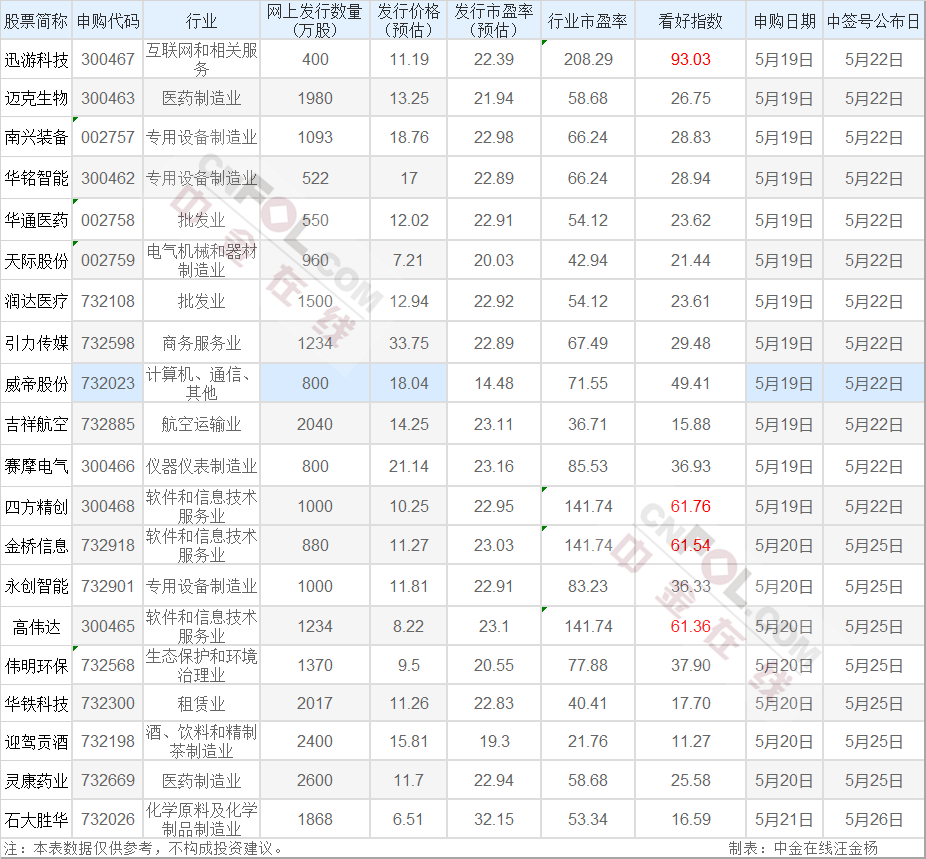
Task: Select stock name 永创智能
Action: coord(36,586)
